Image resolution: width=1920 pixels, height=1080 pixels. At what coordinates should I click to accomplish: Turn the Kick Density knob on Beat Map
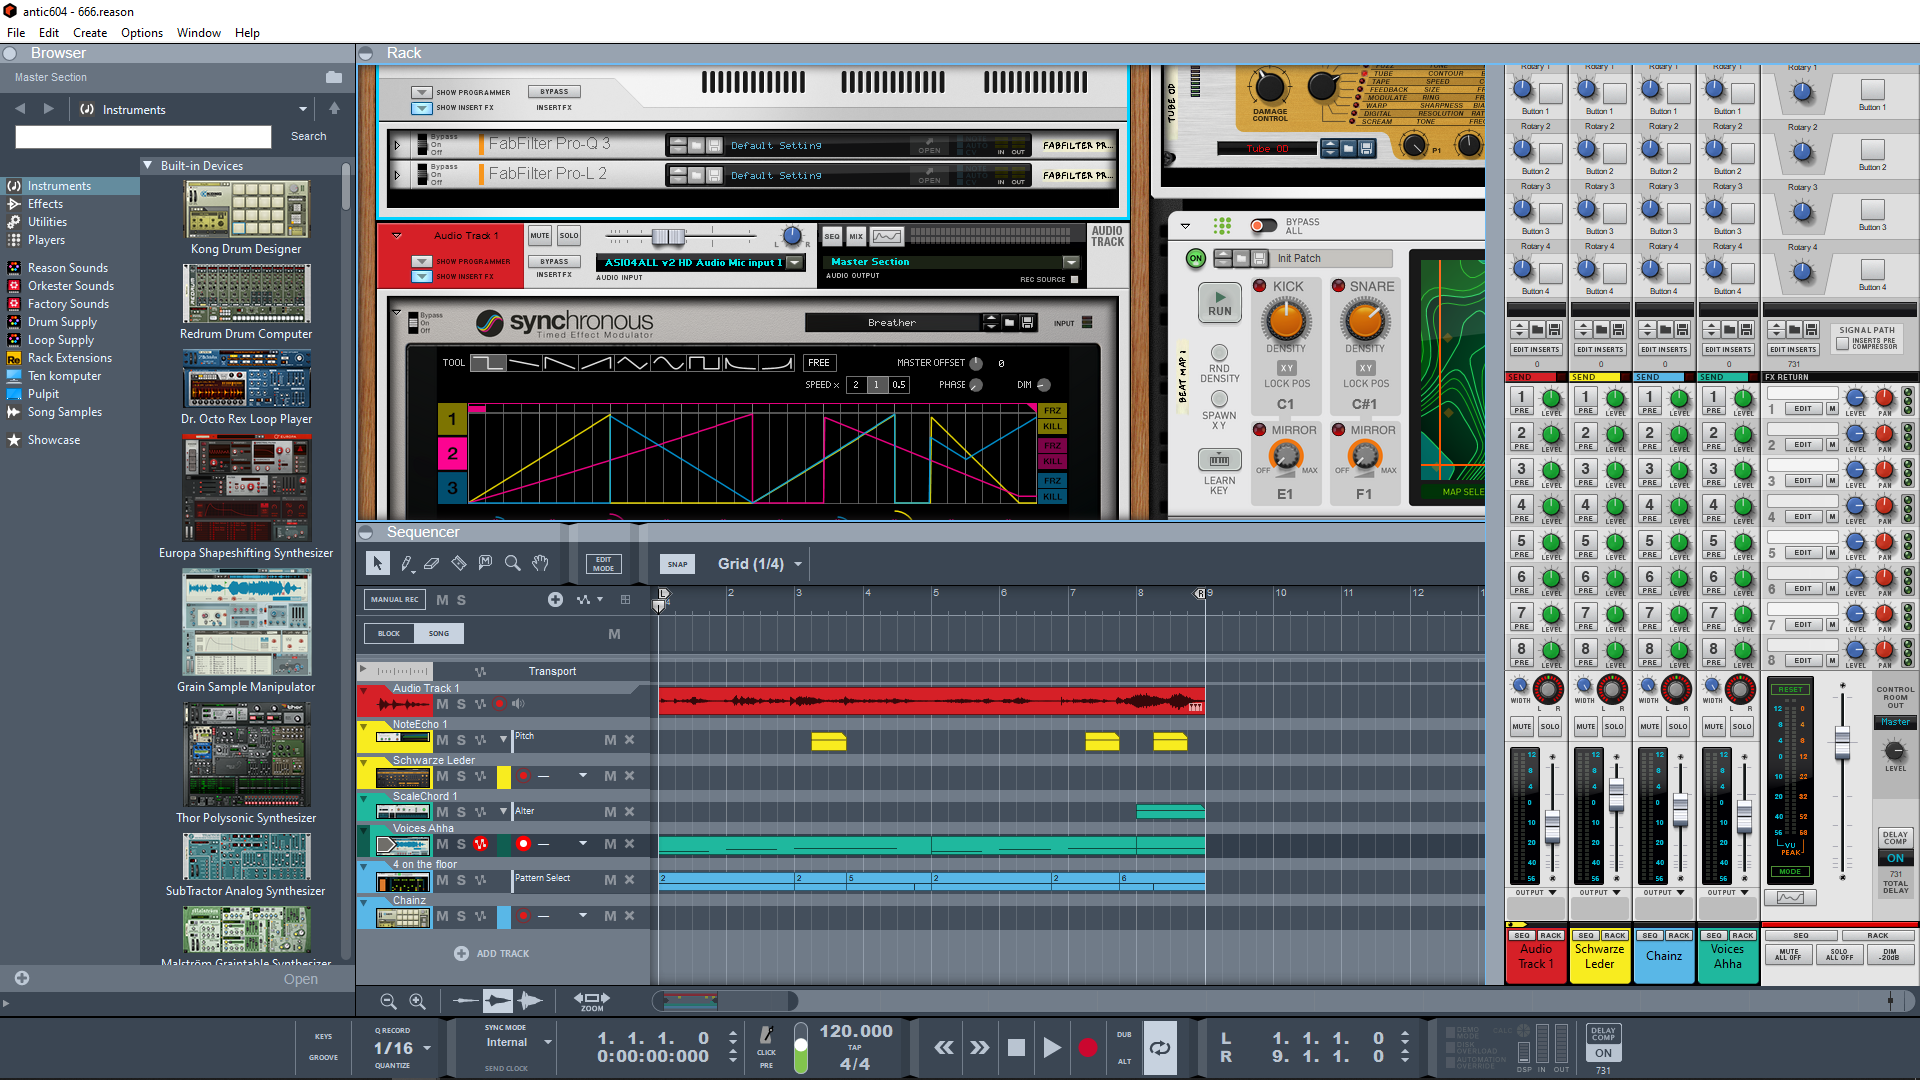tap(1285, 320)
